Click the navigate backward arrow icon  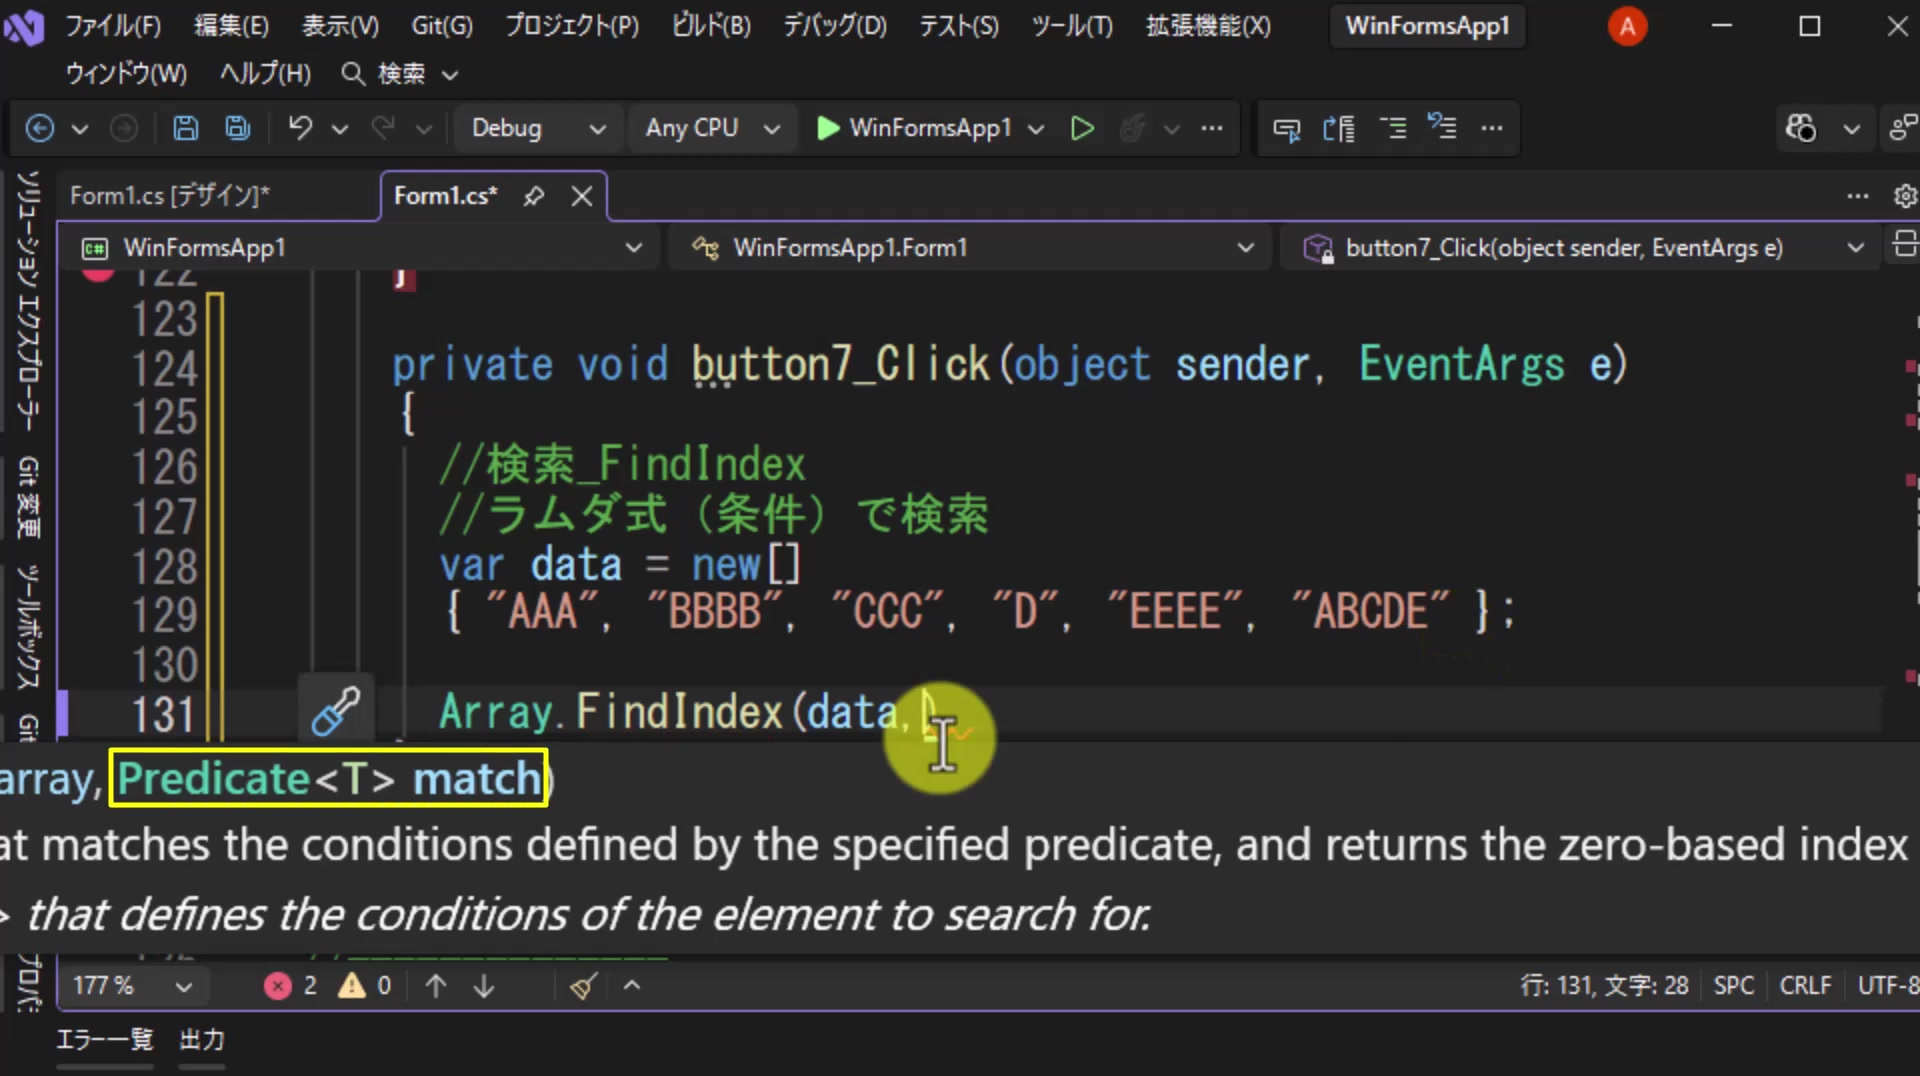(40, 128)
